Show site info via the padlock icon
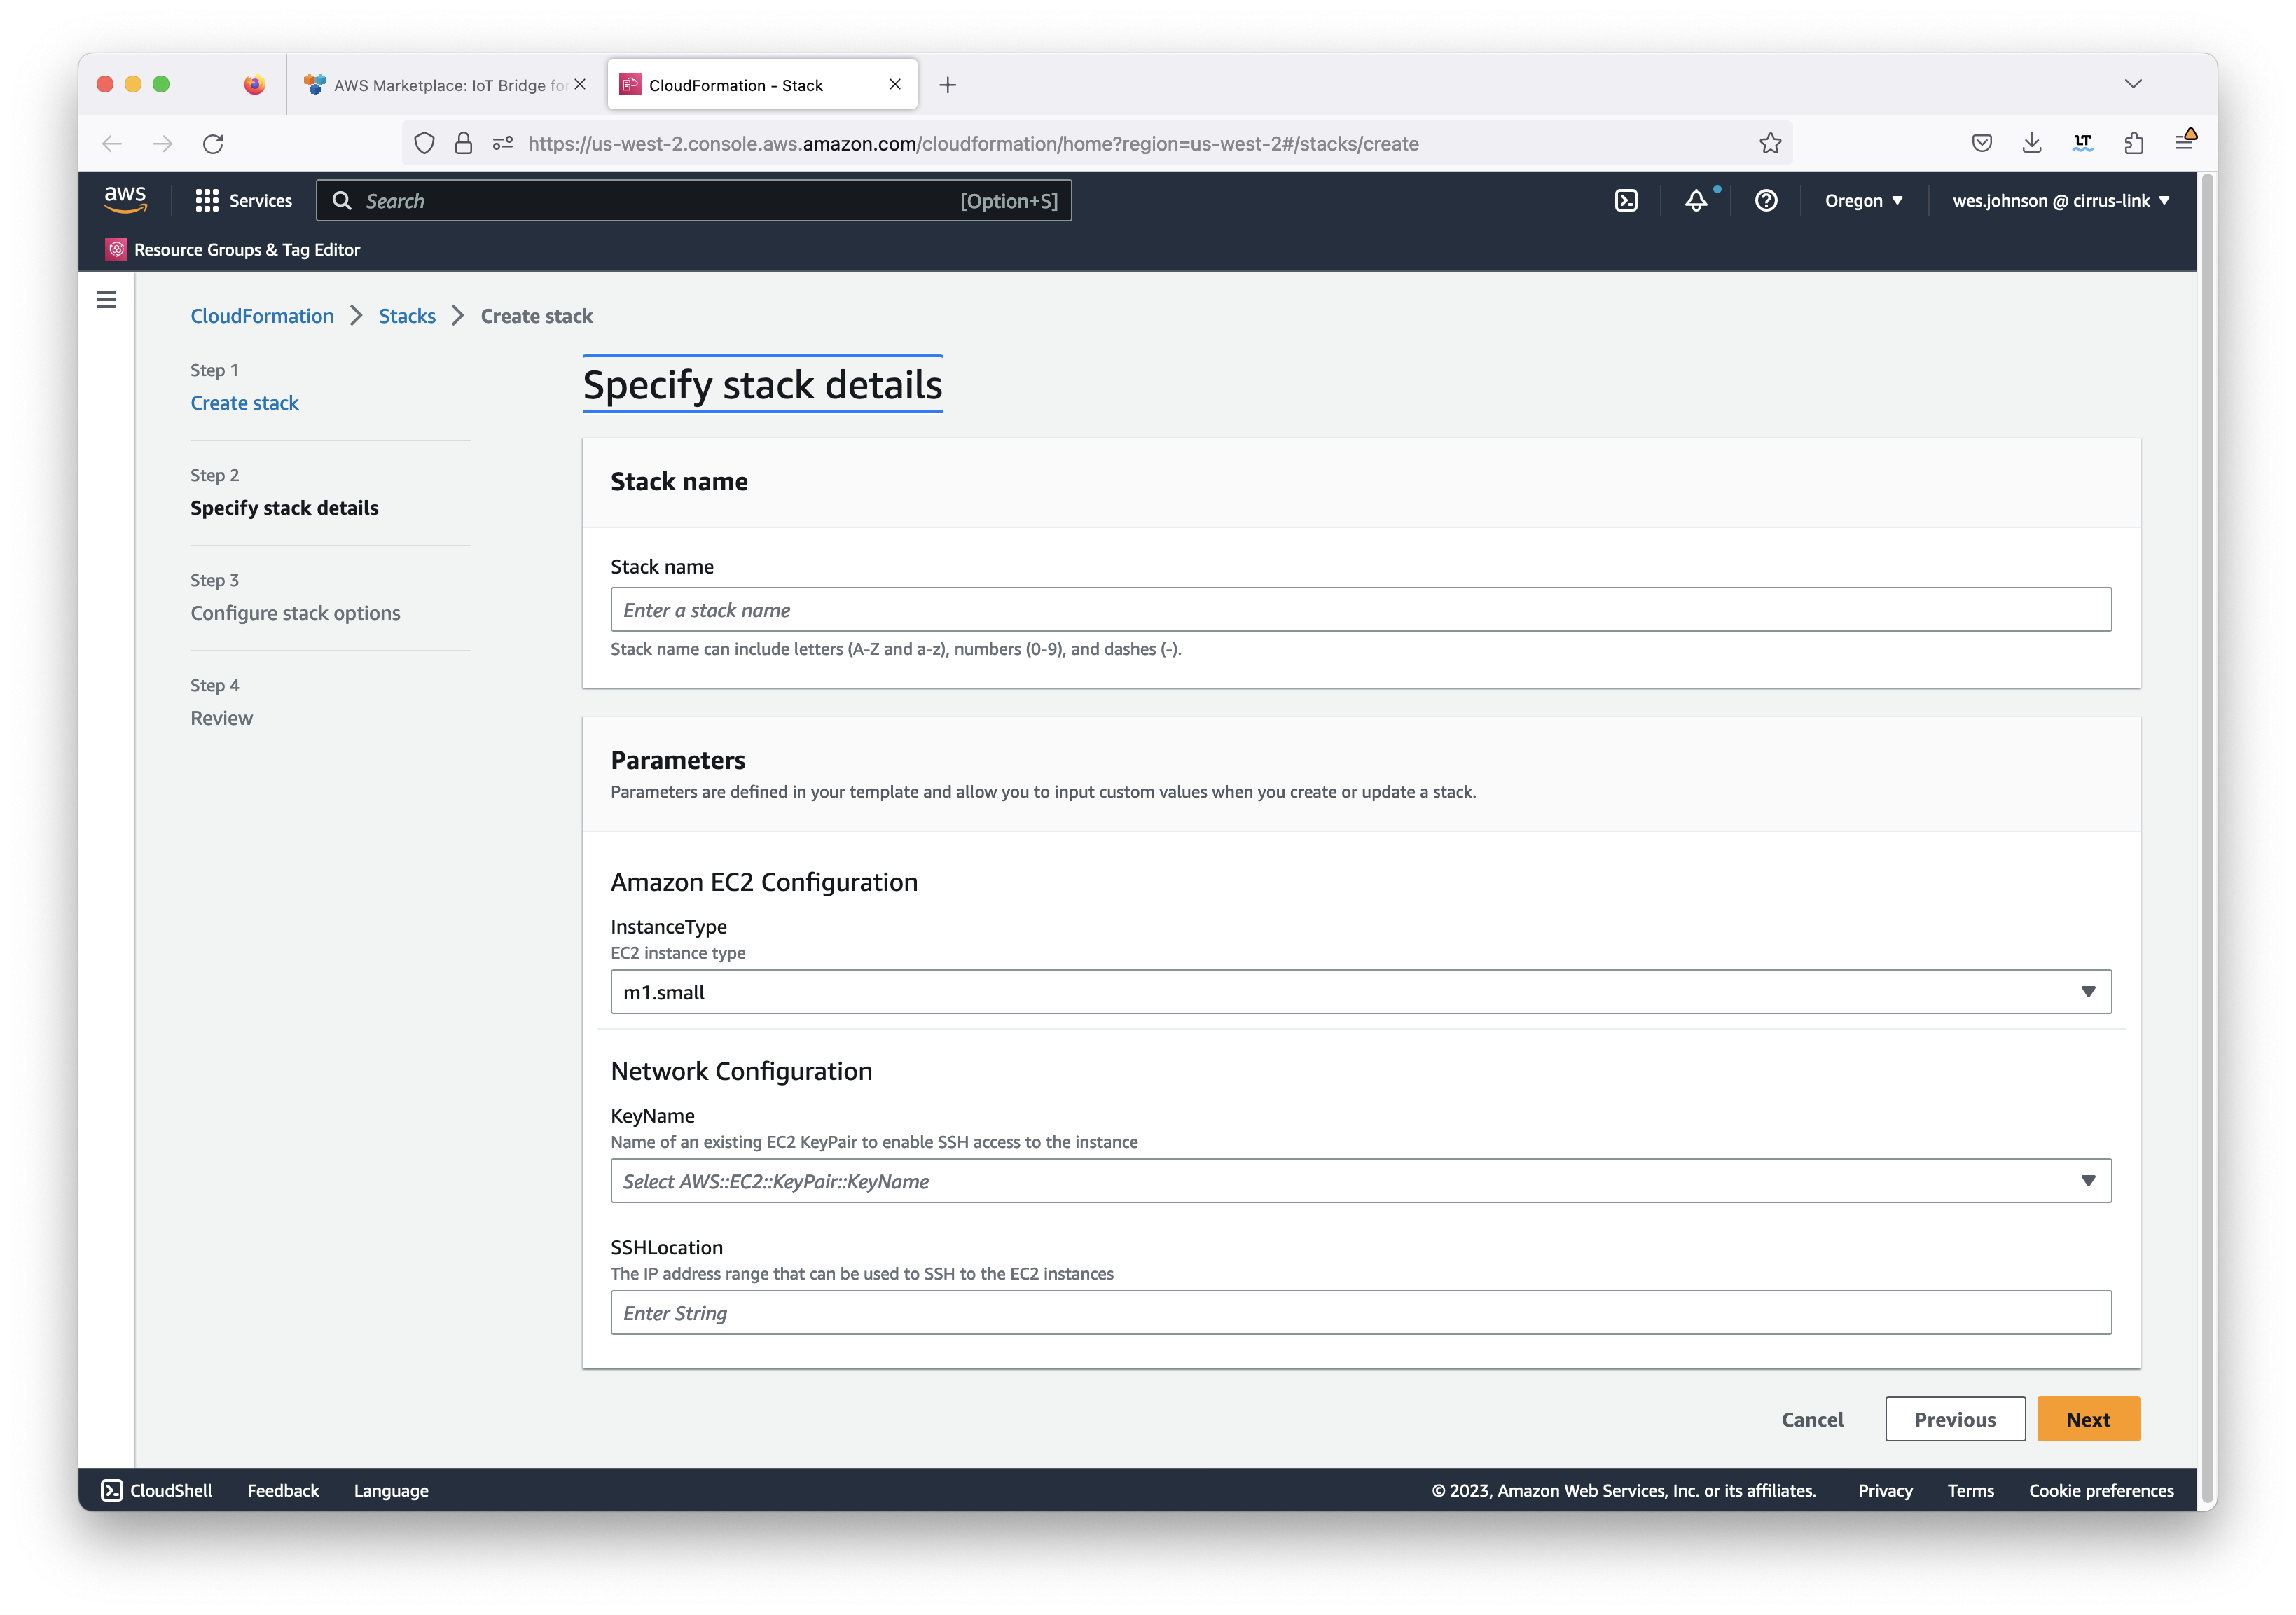Image resolution: width=2296 pixels, height=1615 pixels. tap(463, 144)
